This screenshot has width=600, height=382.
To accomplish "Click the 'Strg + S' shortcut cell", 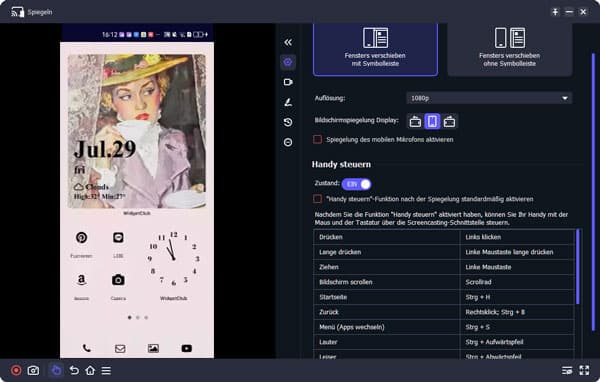I will click(517, 327).
